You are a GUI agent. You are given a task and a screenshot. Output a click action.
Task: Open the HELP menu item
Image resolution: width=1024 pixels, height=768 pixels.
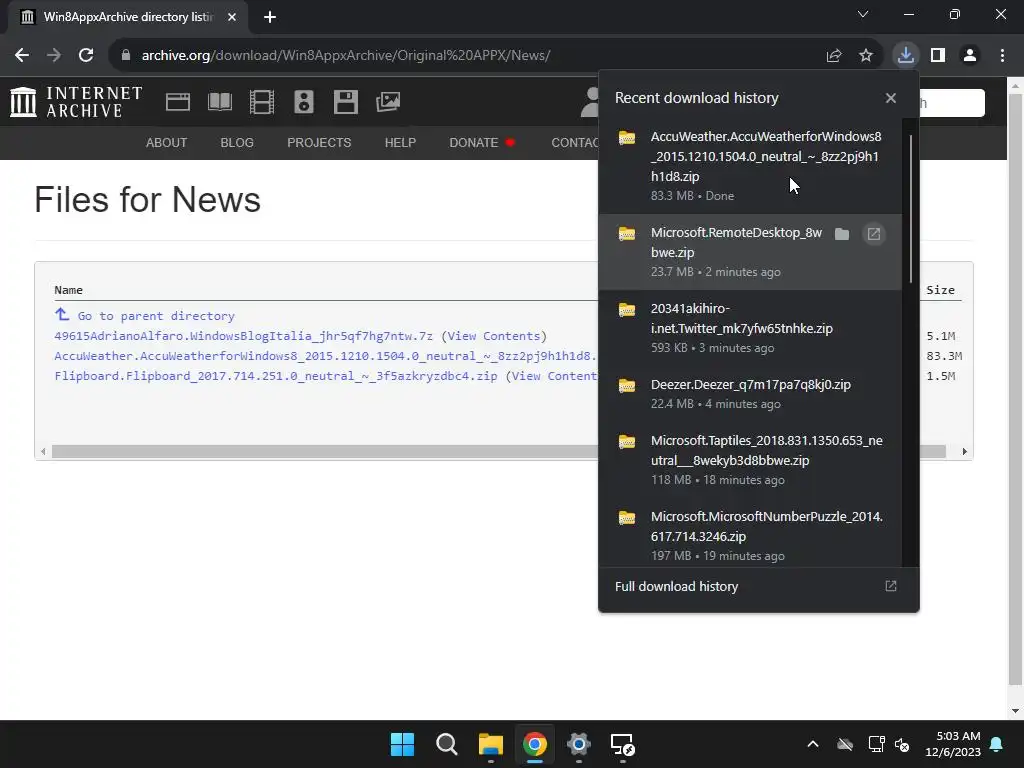point(400,142)
